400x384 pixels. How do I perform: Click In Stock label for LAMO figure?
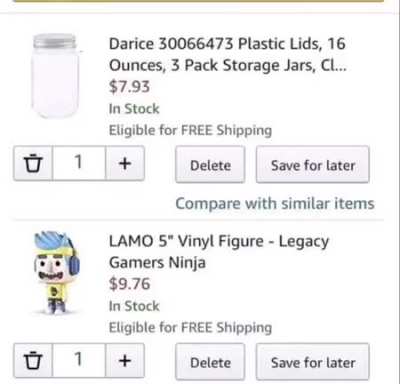pos(134,306)
